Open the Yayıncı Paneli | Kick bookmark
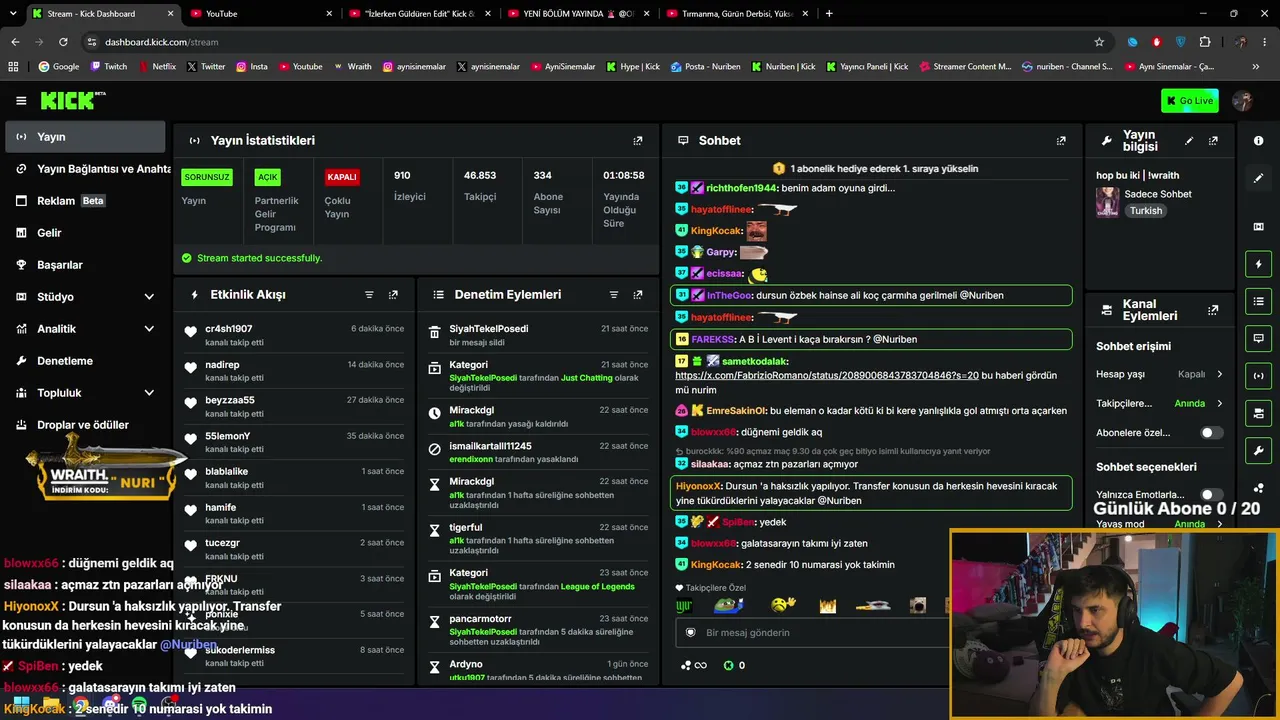This screenshot has height=720, width=1280. [x=865, y=67]
